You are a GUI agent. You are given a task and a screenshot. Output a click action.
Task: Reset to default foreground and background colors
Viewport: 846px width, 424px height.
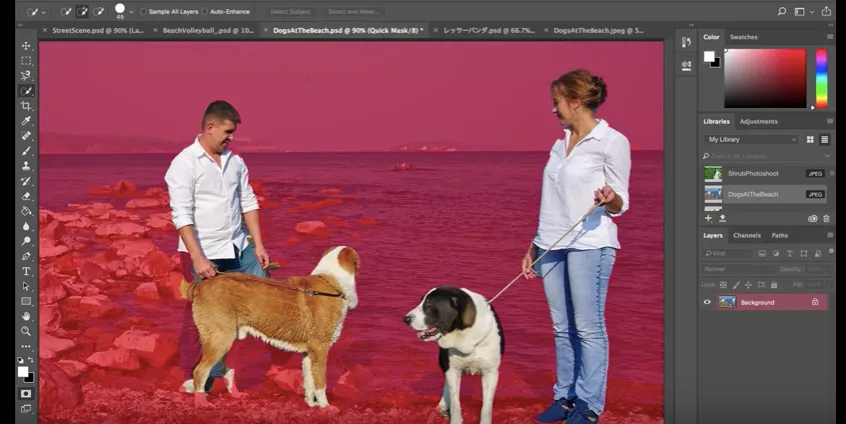pos(21,360)
